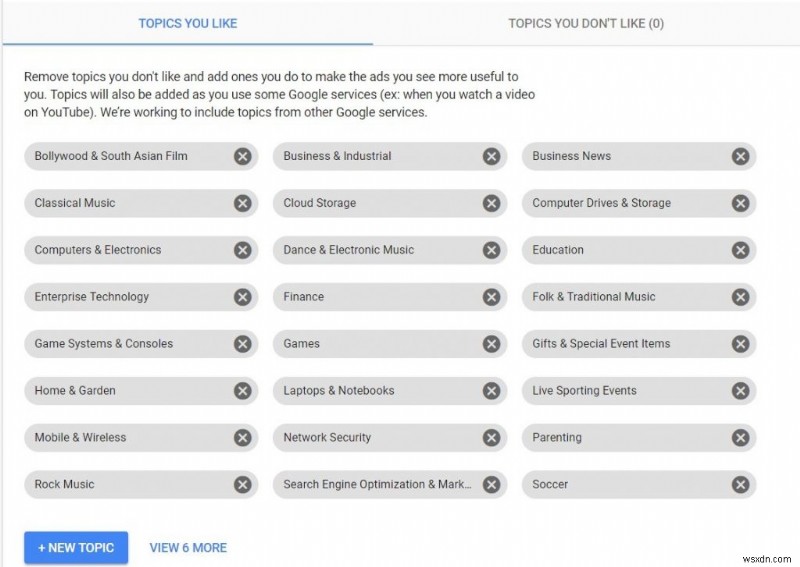This screenshot has width=800, height=567.
Task: Select the Topics You Like tab
Action: (x=188, y=23)
